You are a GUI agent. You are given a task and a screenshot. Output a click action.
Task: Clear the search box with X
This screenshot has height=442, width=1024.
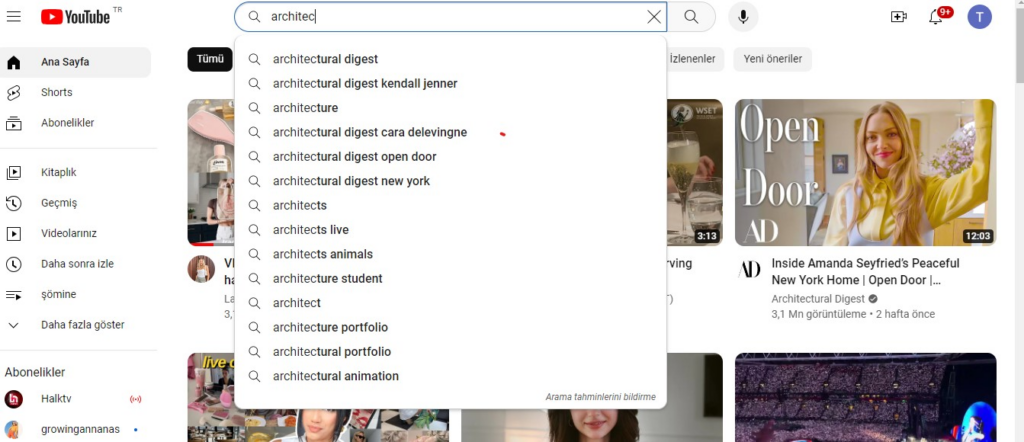(x=654, y=17)
